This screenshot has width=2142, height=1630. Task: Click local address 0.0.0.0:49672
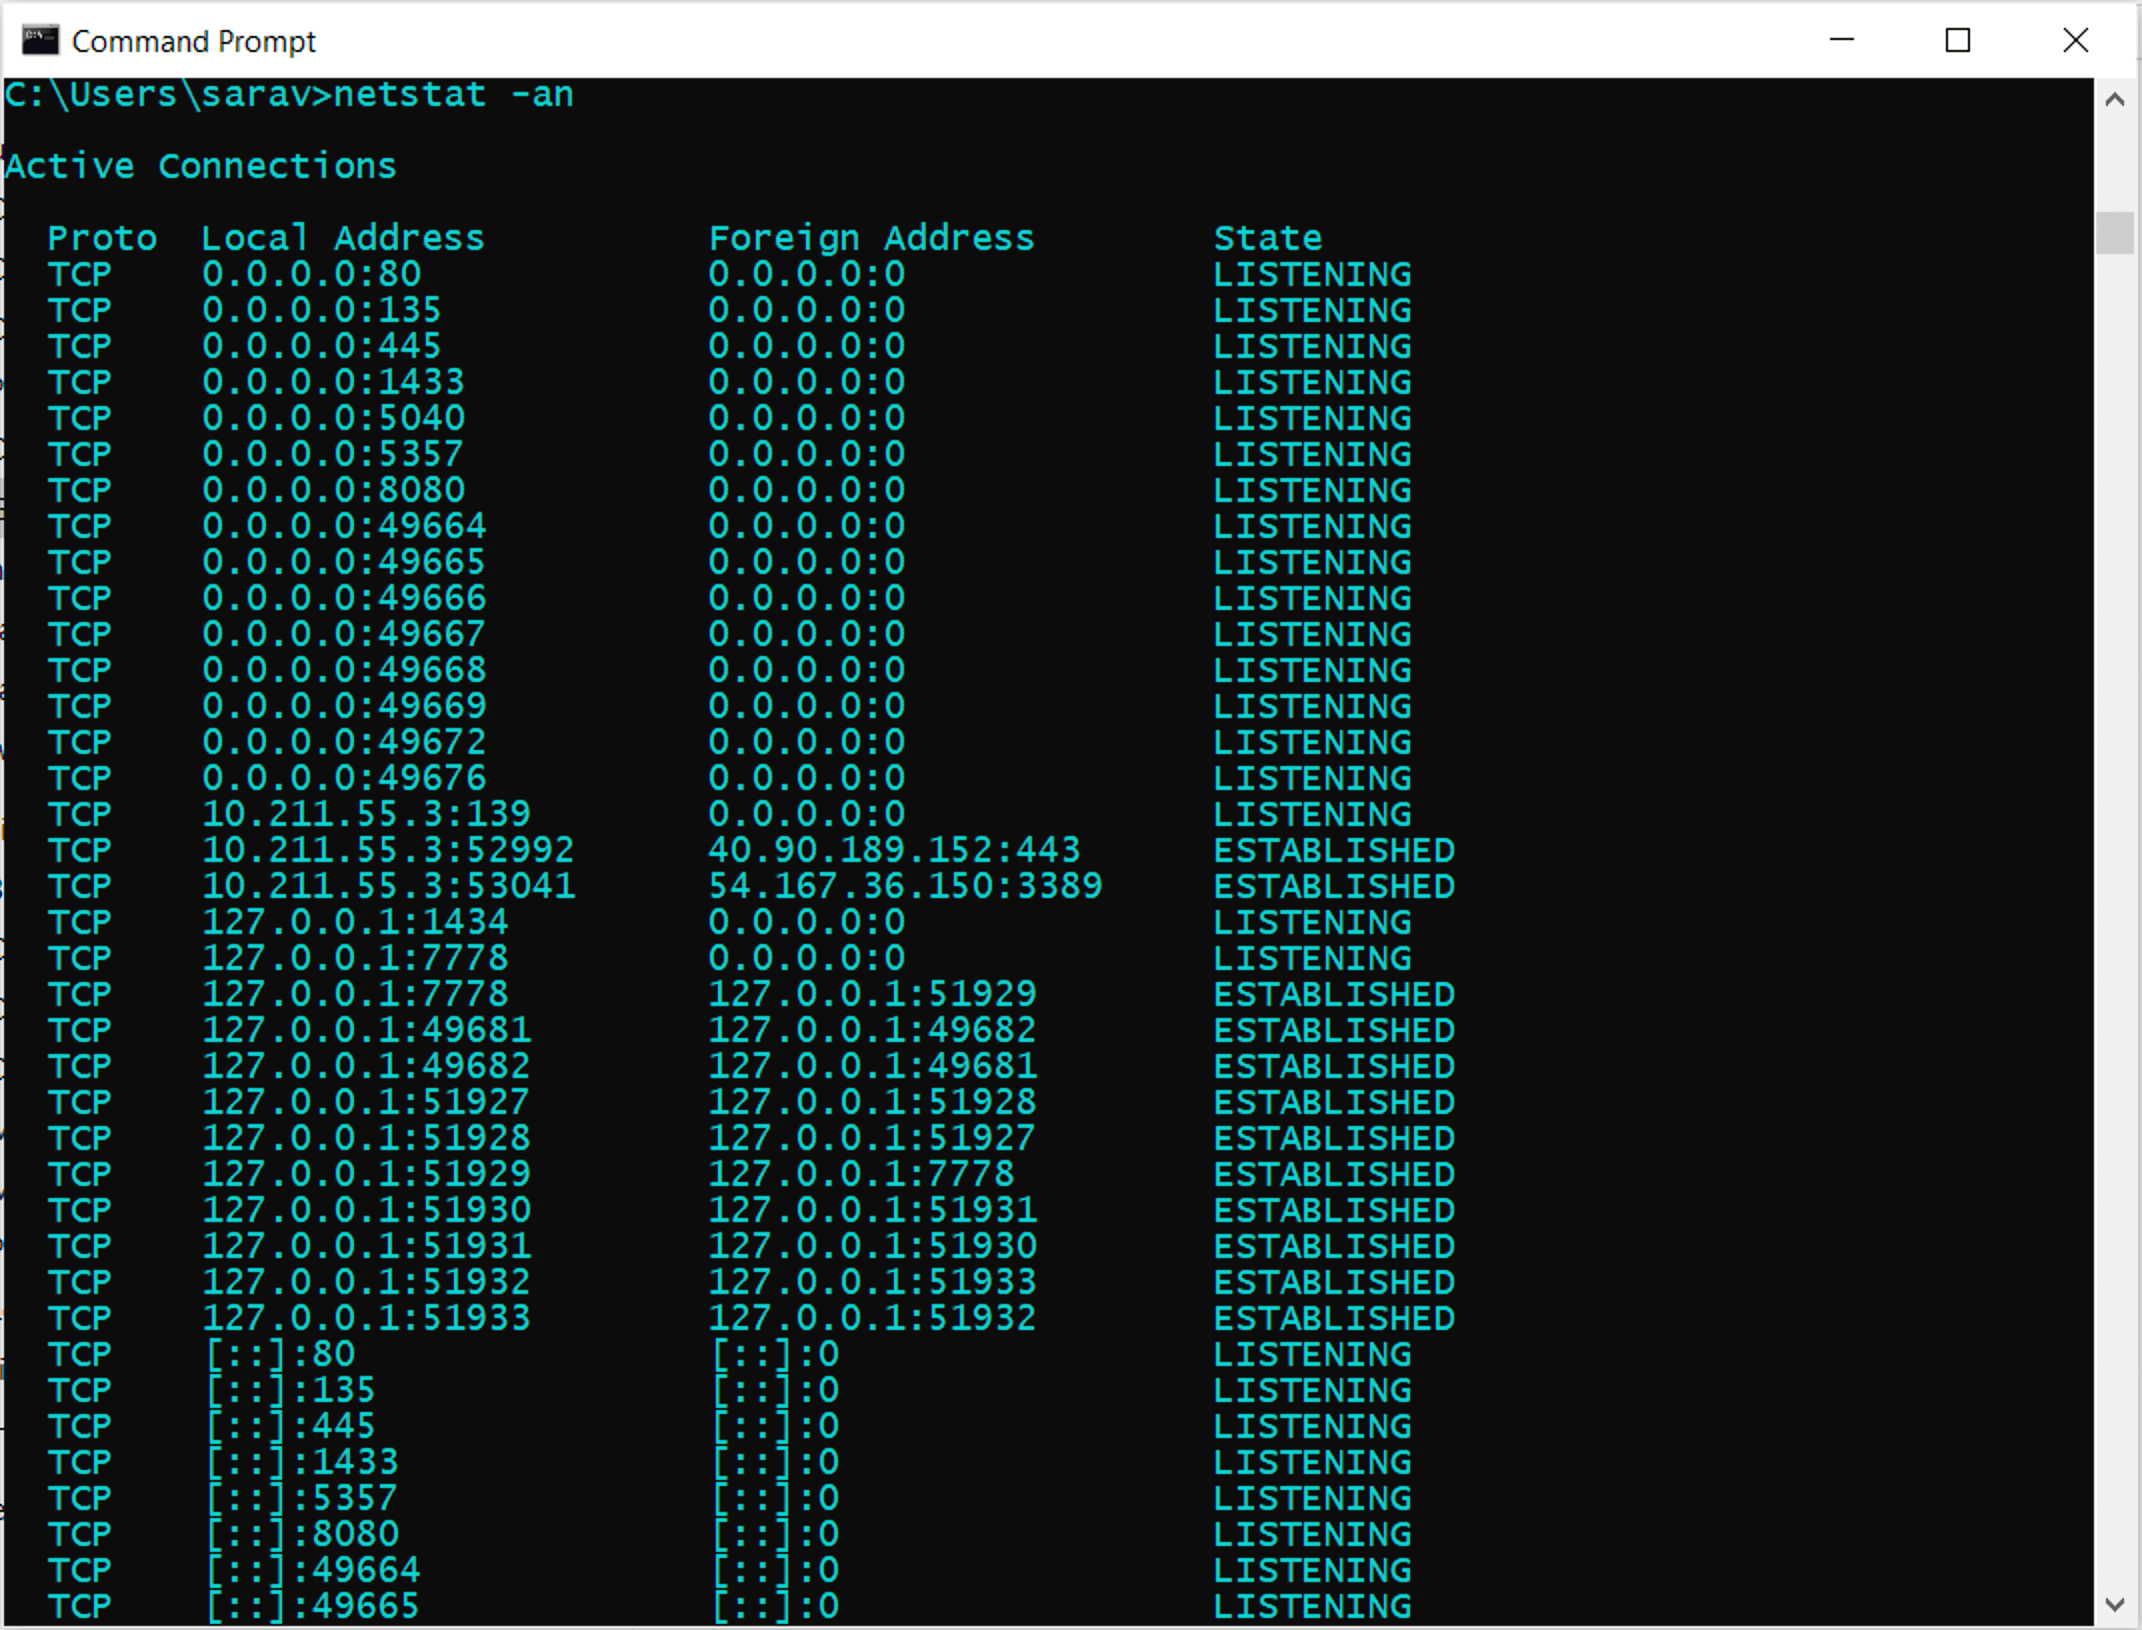coord(344,742)
